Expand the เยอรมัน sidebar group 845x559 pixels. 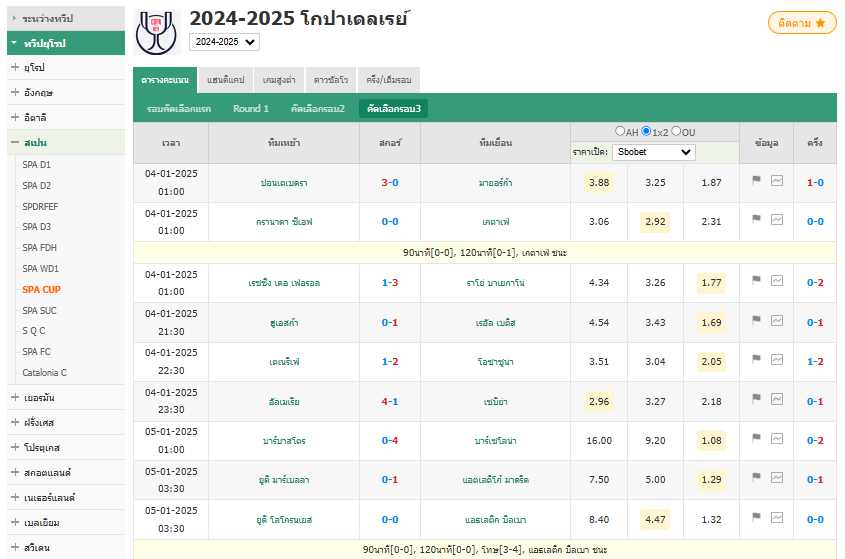pos(66,397)
